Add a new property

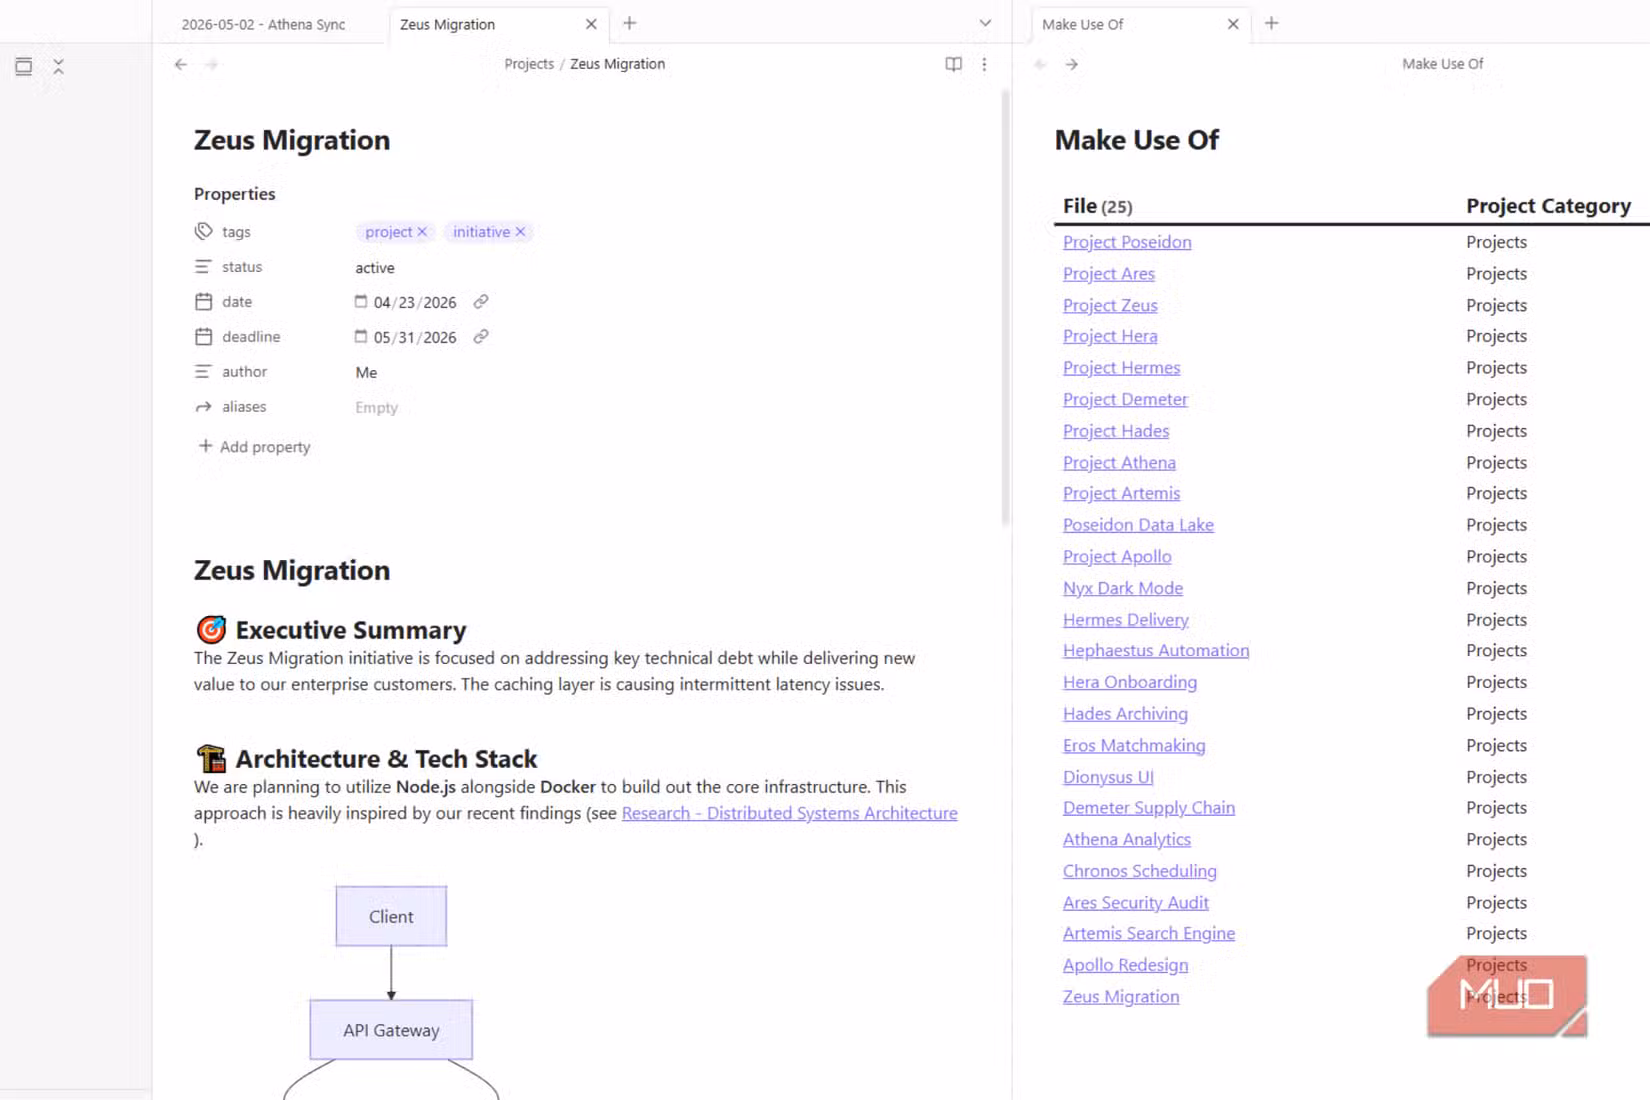pyautogui.click(x=254, y=446)
